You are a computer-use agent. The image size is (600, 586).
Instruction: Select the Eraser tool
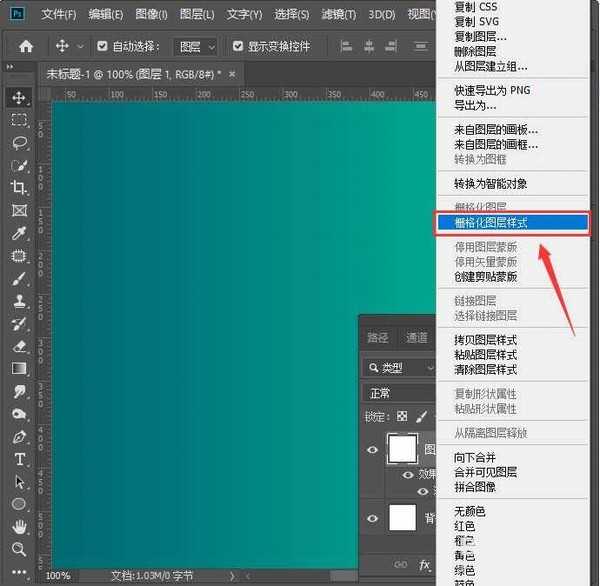tap(18, 346)
